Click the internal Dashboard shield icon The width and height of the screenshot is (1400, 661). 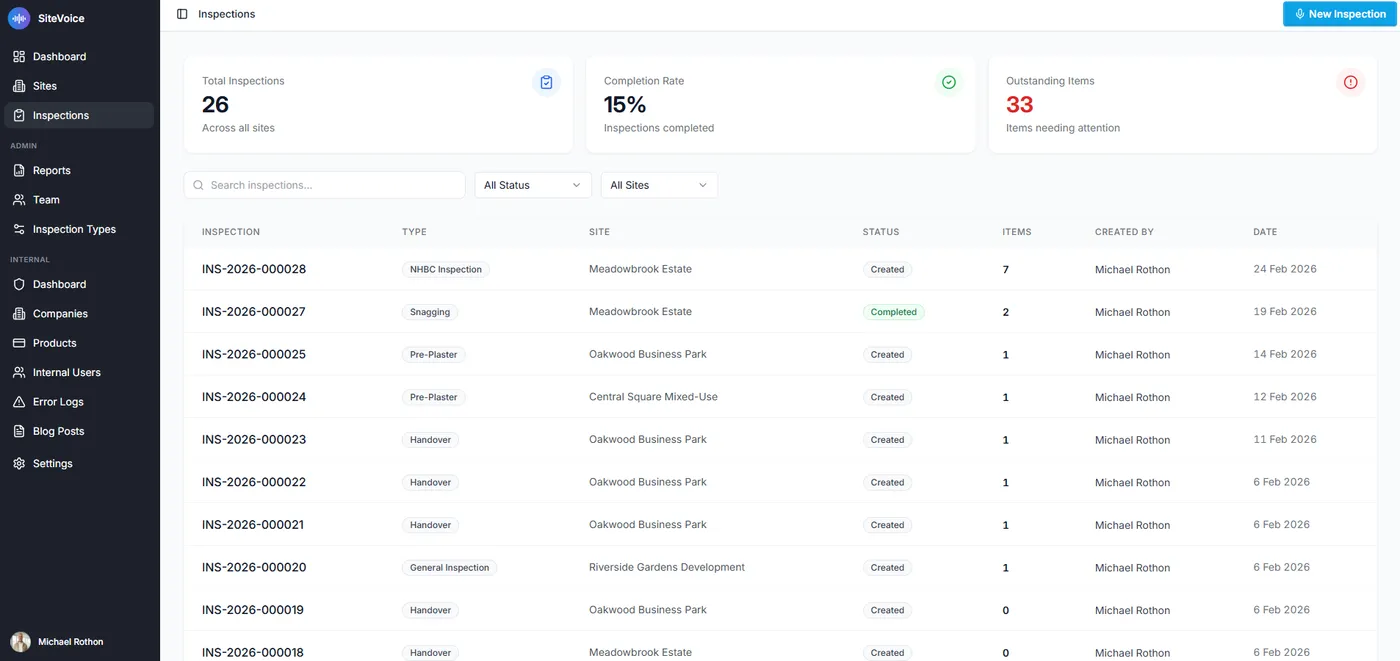19,284
